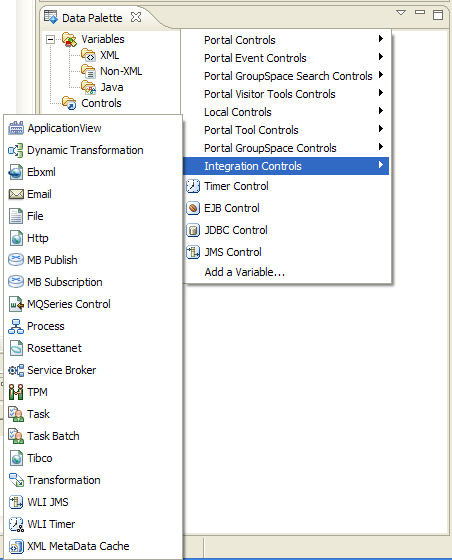The height and width of the screenshot is (560, 452).
Task: Select the Variables tree label
Action: click(103, 39)
